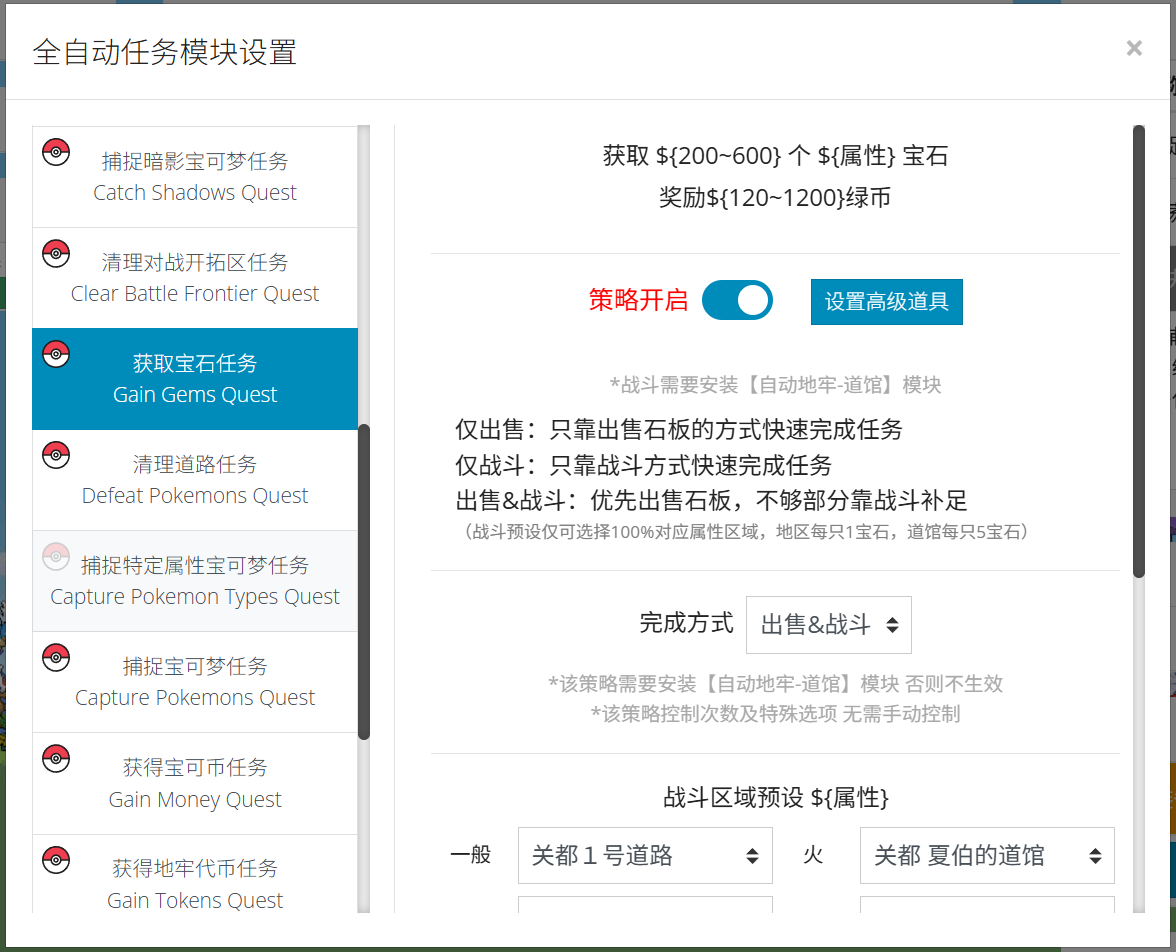Click the settings panel scrollbar thumb
The width and height of the screenshot is (1176, 952).
(x=1138, y=350)
